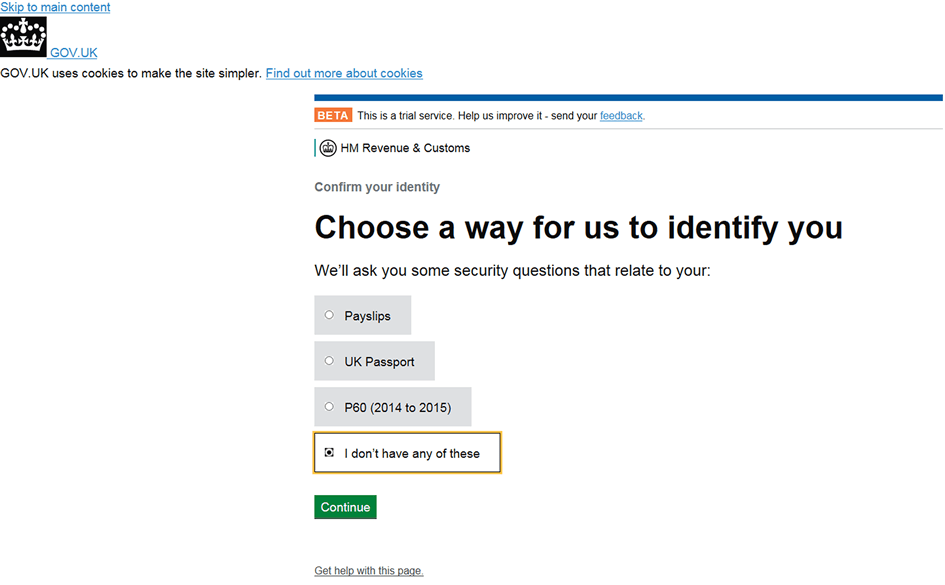This screenshot has width=945, height=585.
Task: Click the P60 (2014 to 2015) label text
Action: pyautogui.click(x=398, y=408)
